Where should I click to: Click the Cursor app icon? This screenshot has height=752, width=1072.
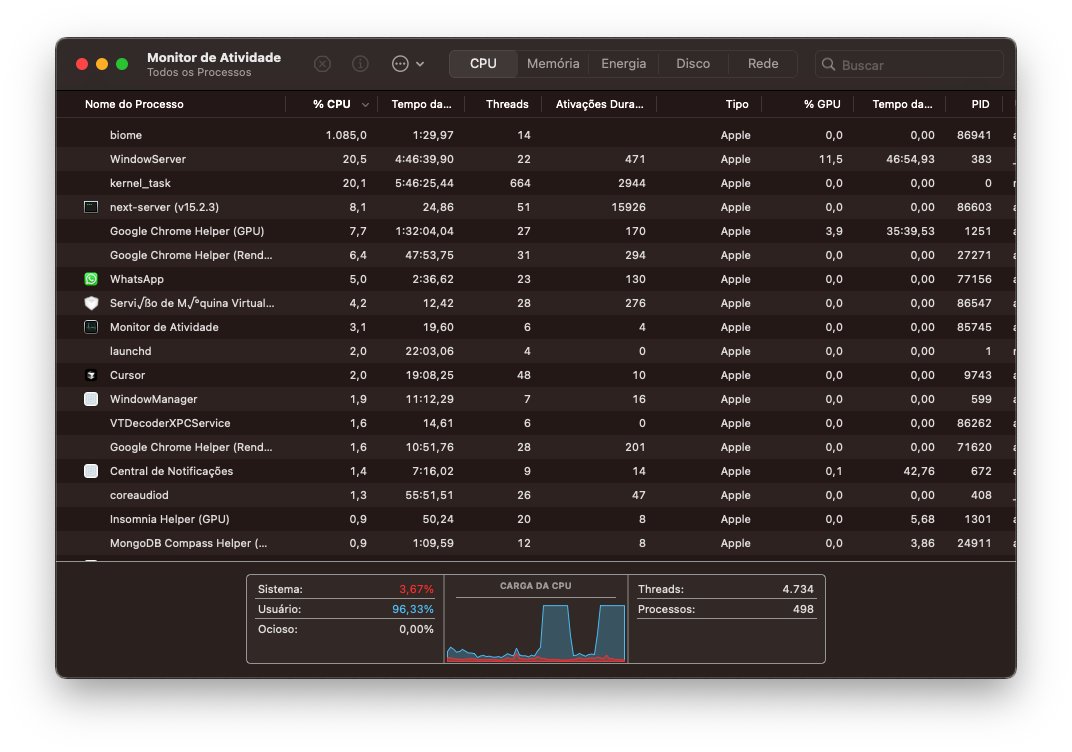[x=91, y=375]
